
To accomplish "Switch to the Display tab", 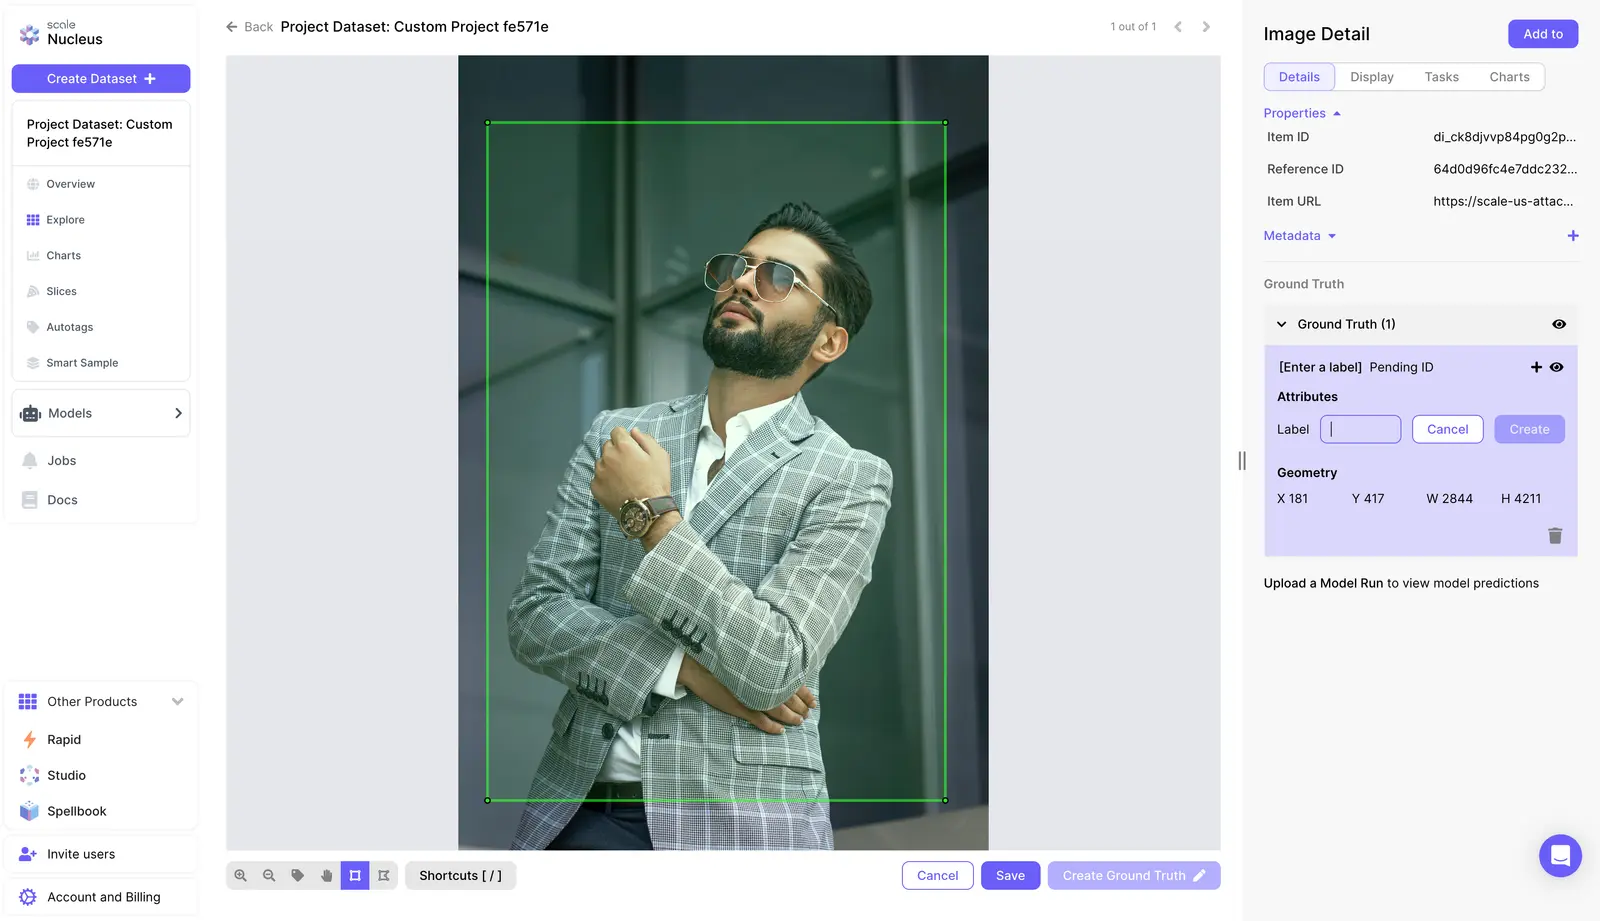I will [x=1371, y=77].
